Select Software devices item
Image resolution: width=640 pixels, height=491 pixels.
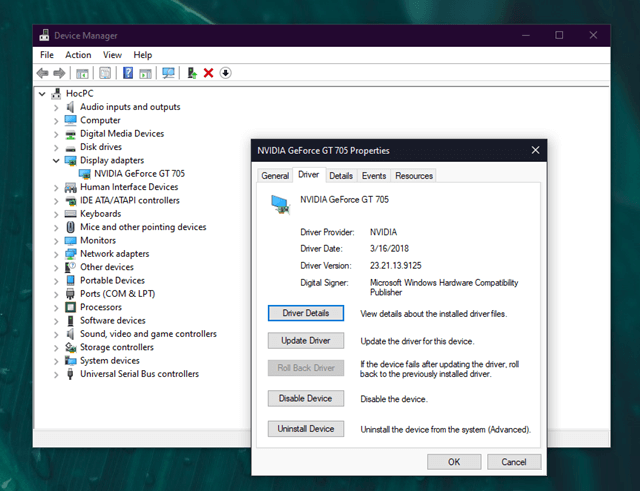point(113,320)
